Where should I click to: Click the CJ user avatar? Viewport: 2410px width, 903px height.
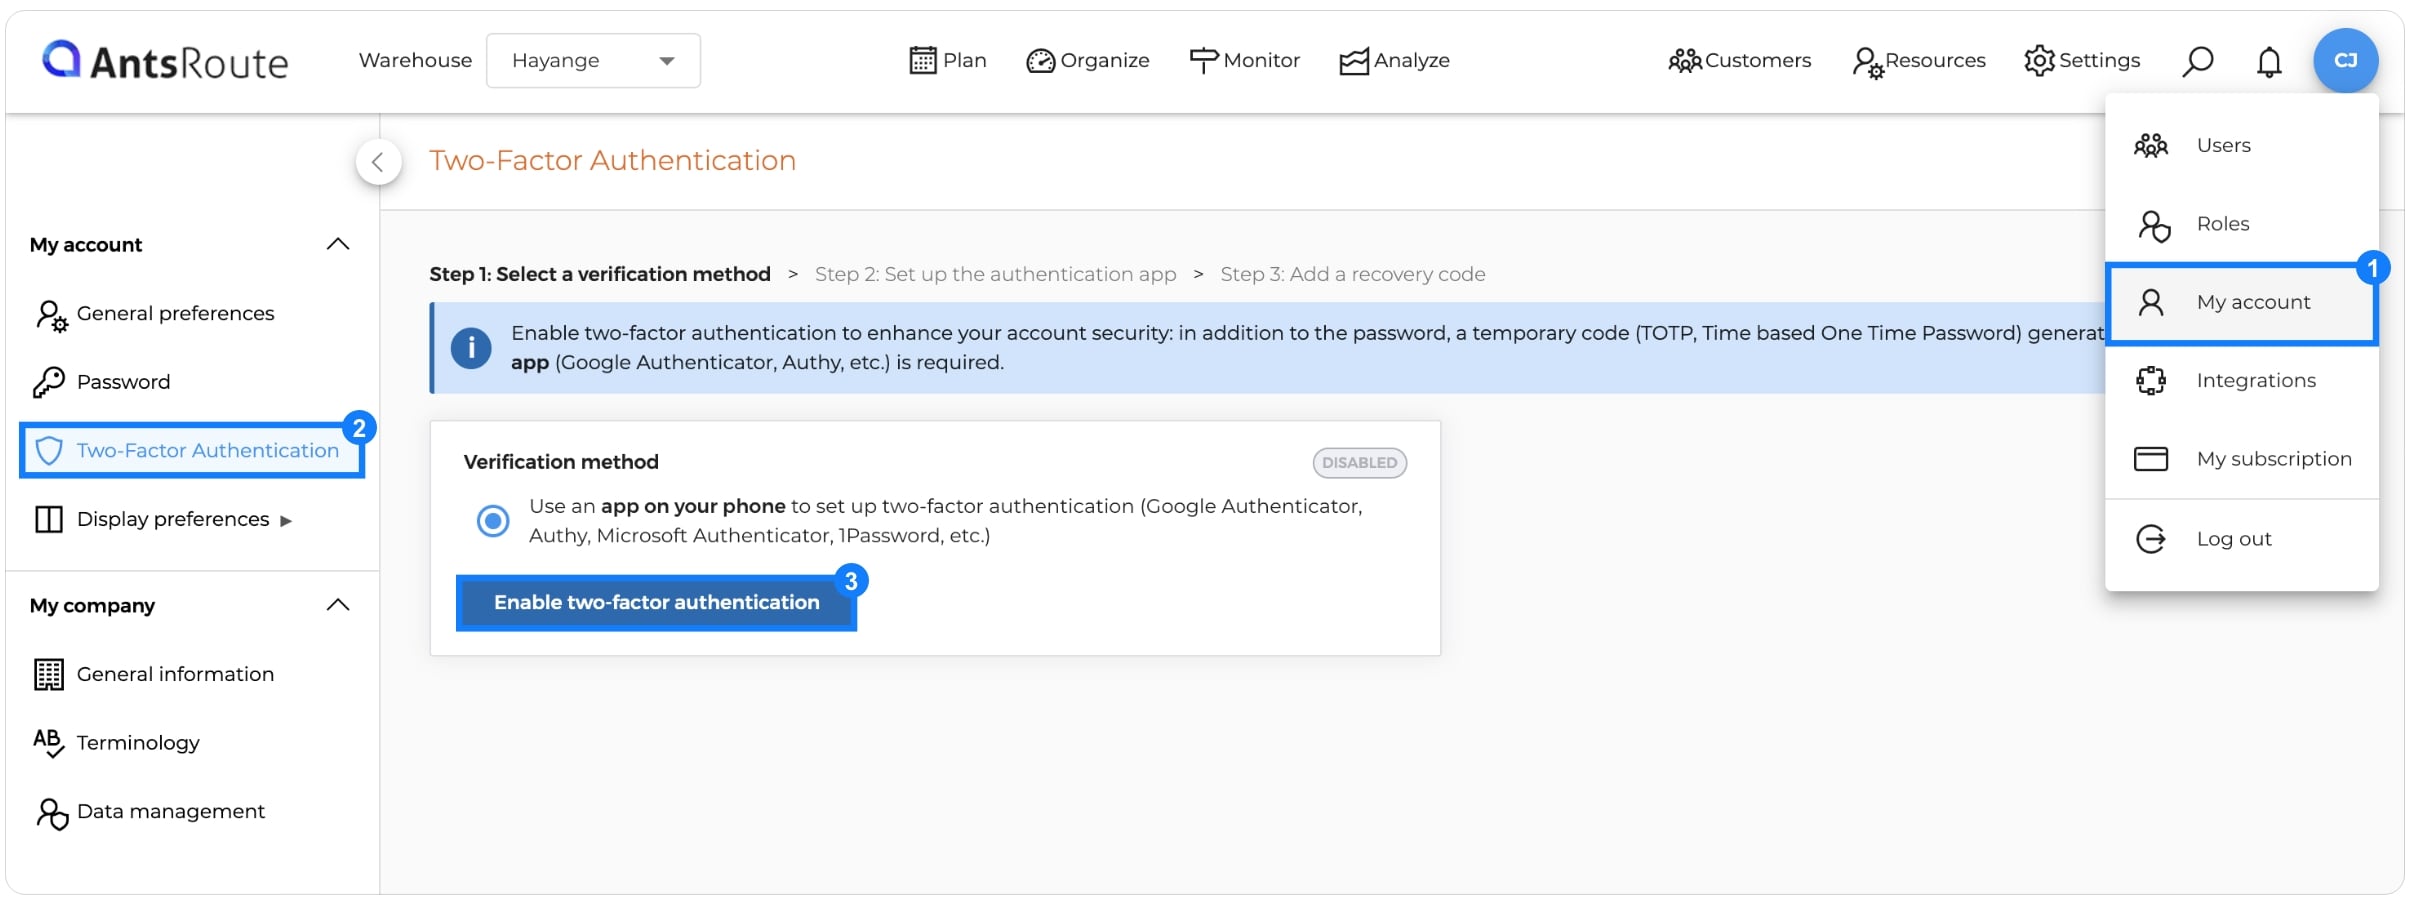point(2345,61)
